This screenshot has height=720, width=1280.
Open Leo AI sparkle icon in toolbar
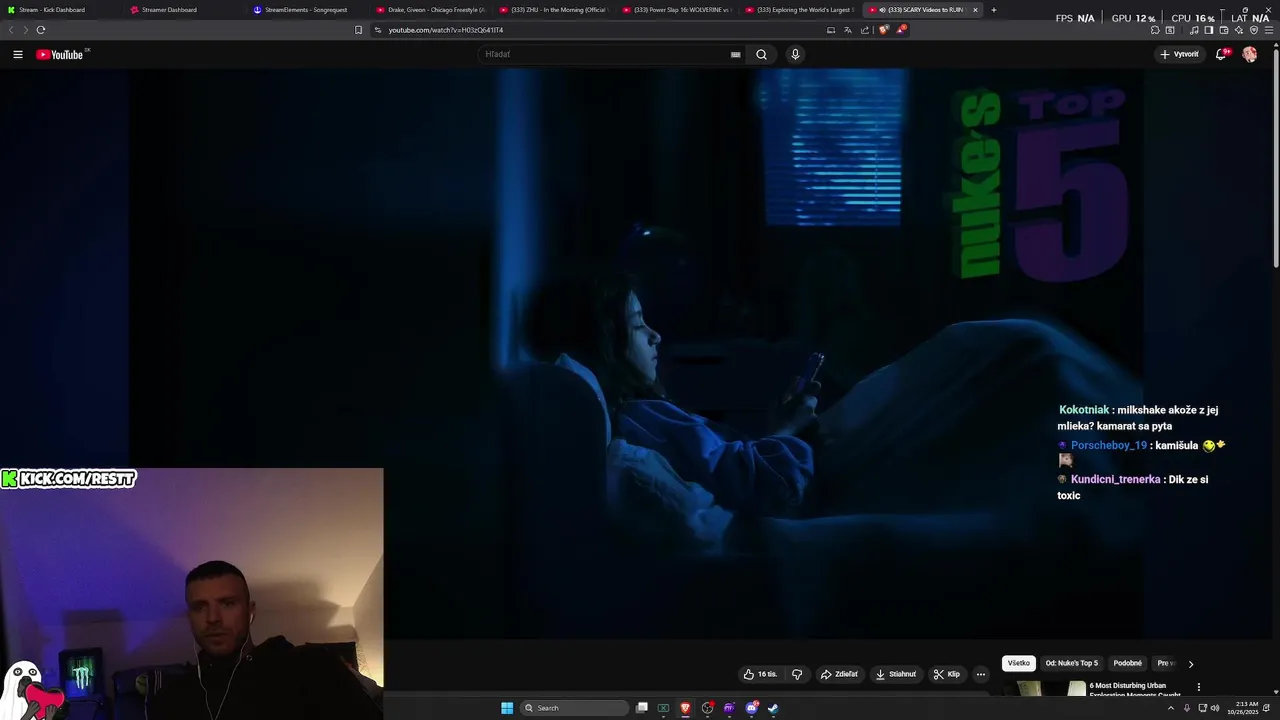(x=1239, y=30)
